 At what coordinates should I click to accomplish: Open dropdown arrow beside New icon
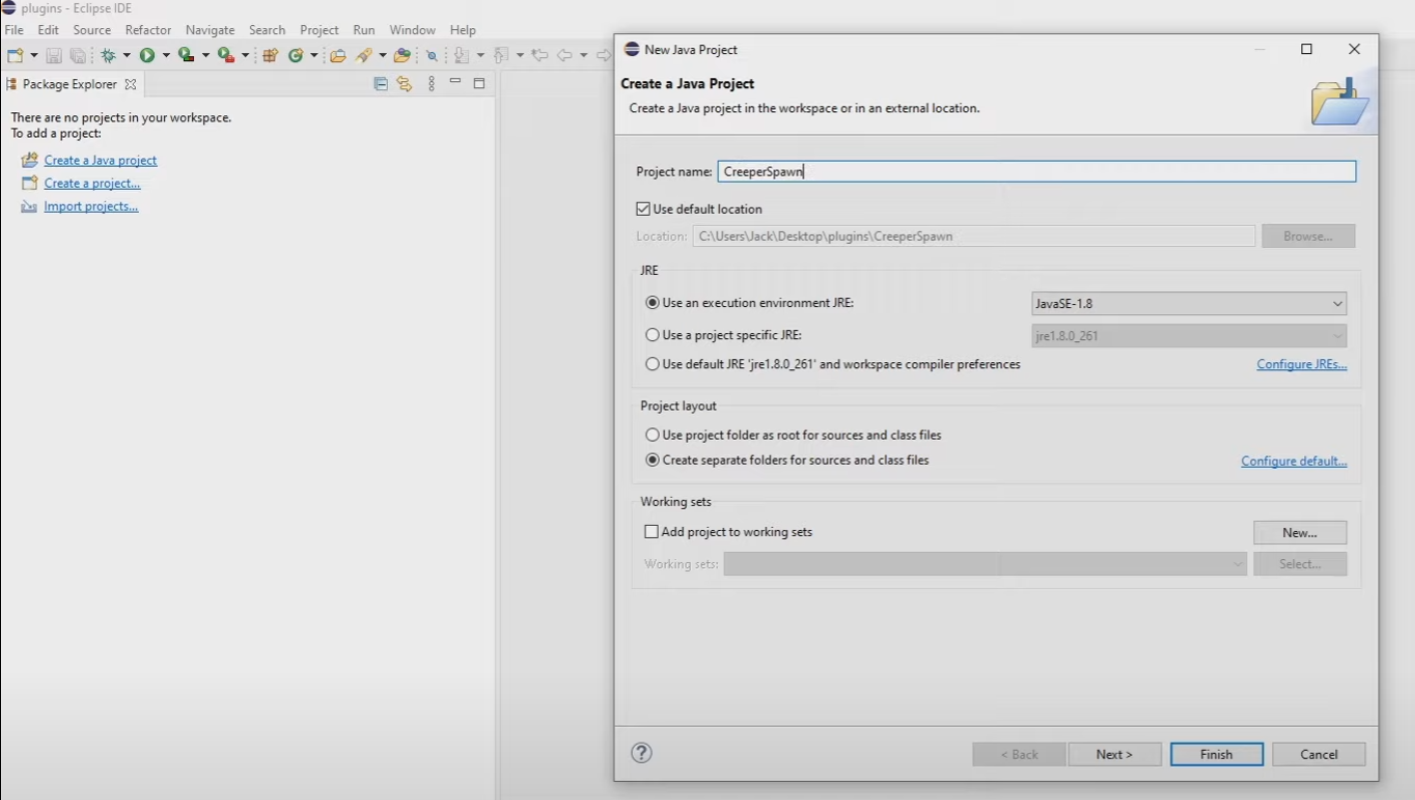(34, 56)
